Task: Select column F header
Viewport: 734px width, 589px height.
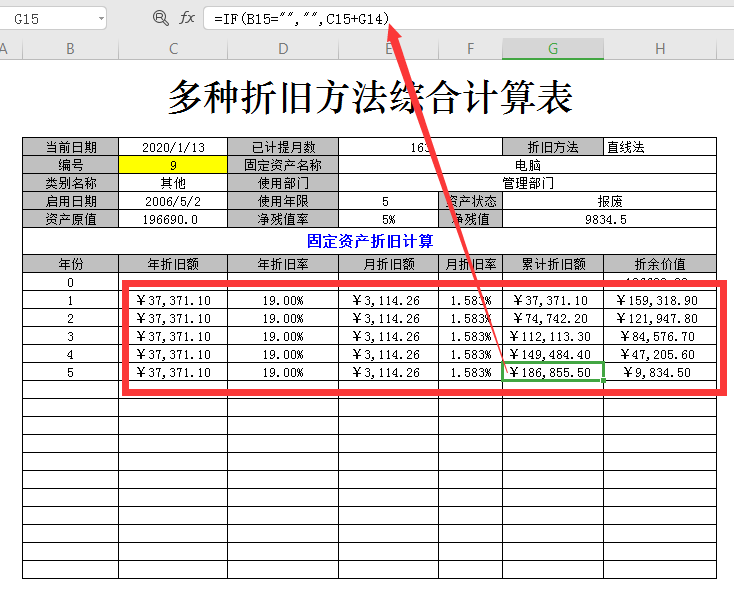Action: click(x=470, y=49)
